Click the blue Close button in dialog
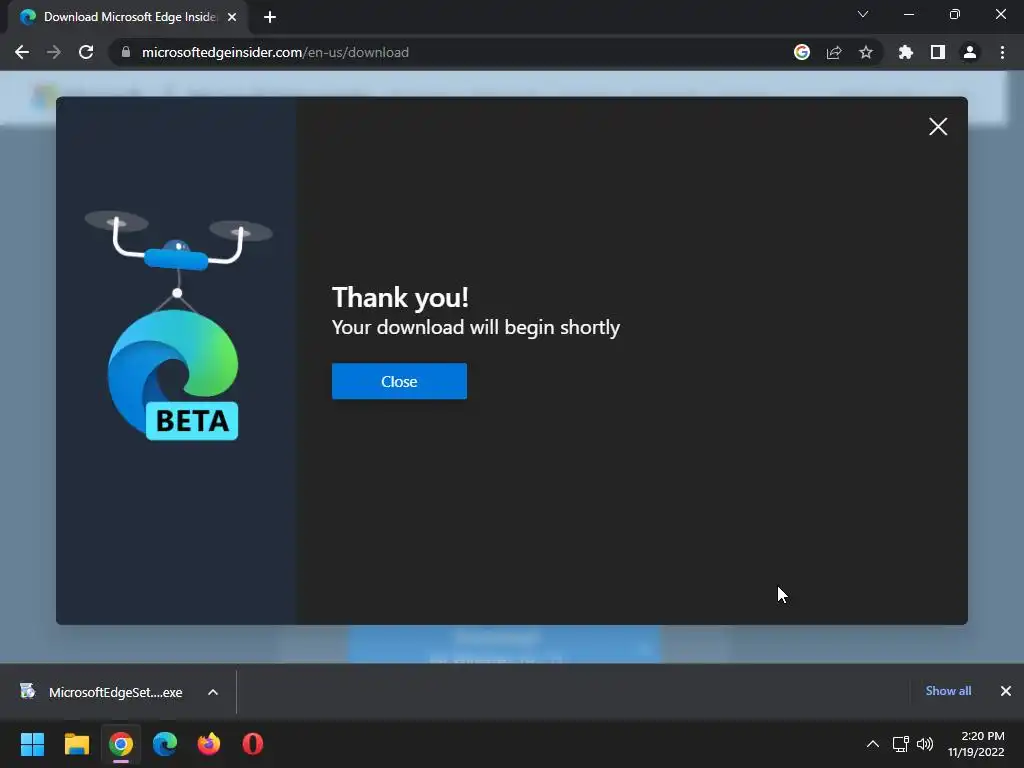 399,381
